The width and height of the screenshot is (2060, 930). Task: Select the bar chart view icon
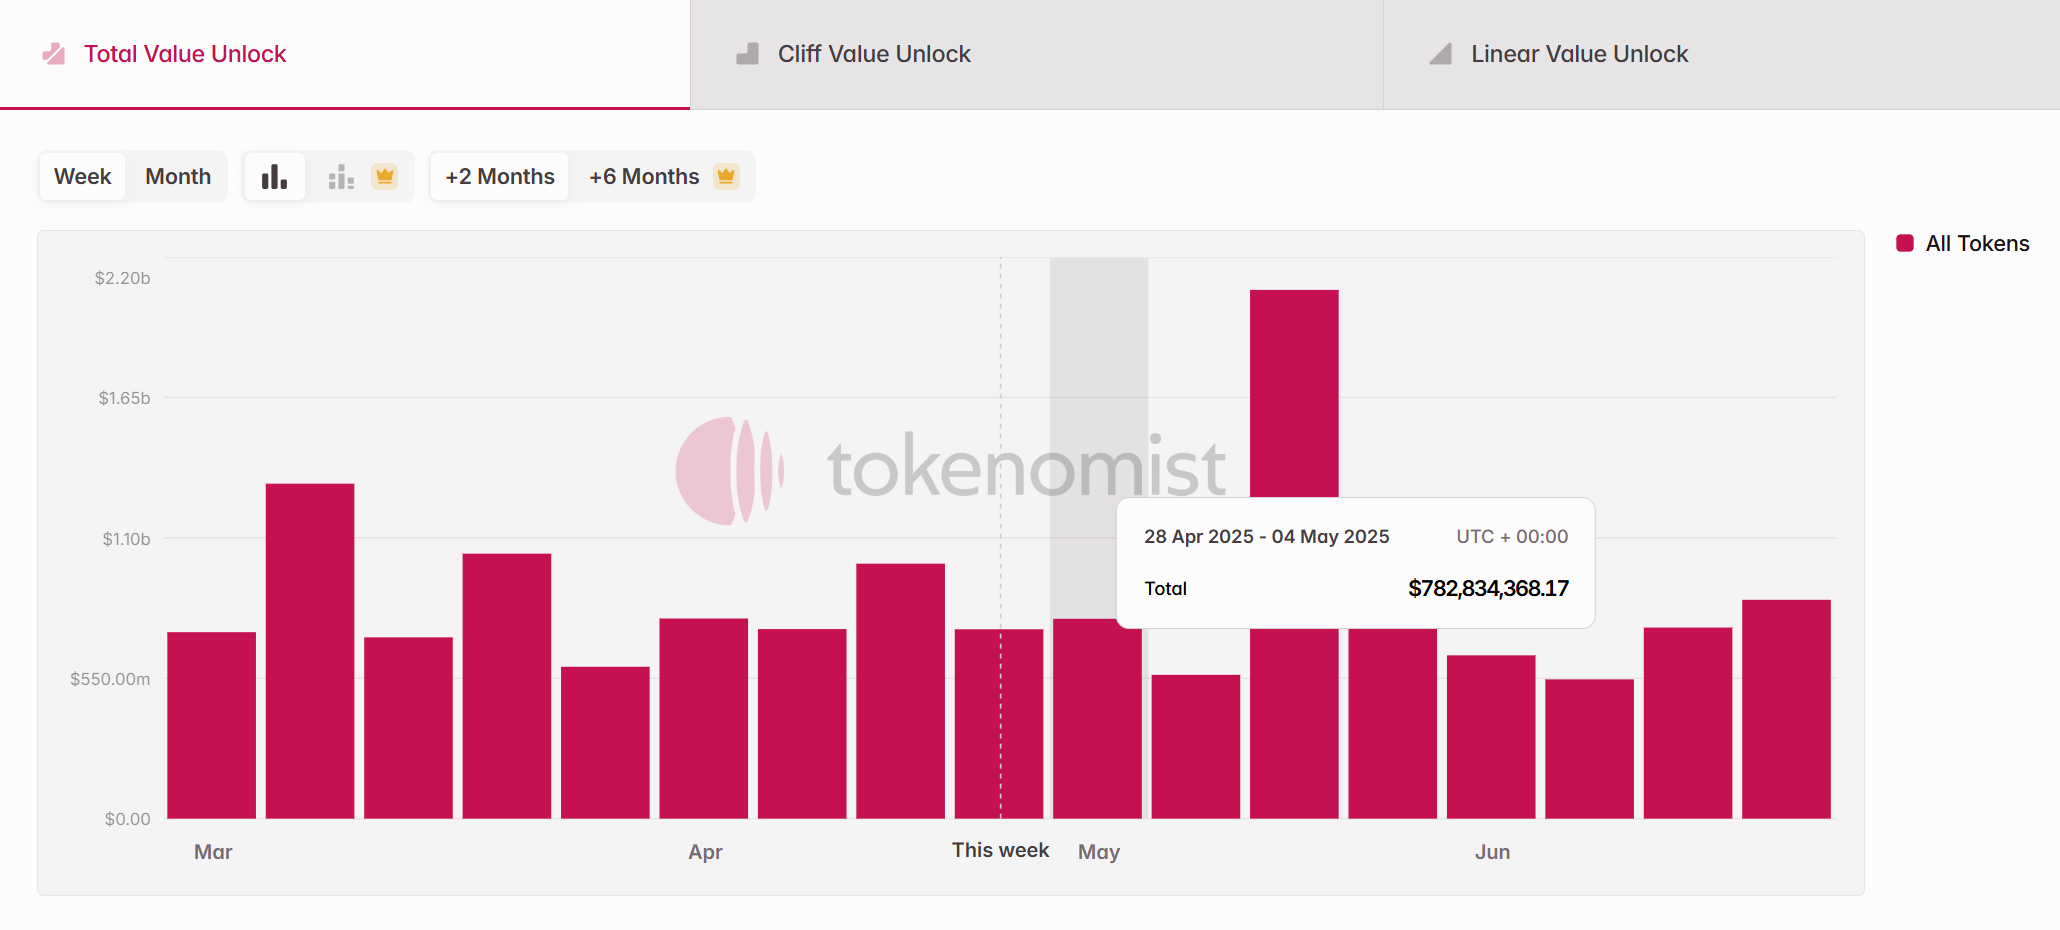pyautogui.click(x=274, y=177)
